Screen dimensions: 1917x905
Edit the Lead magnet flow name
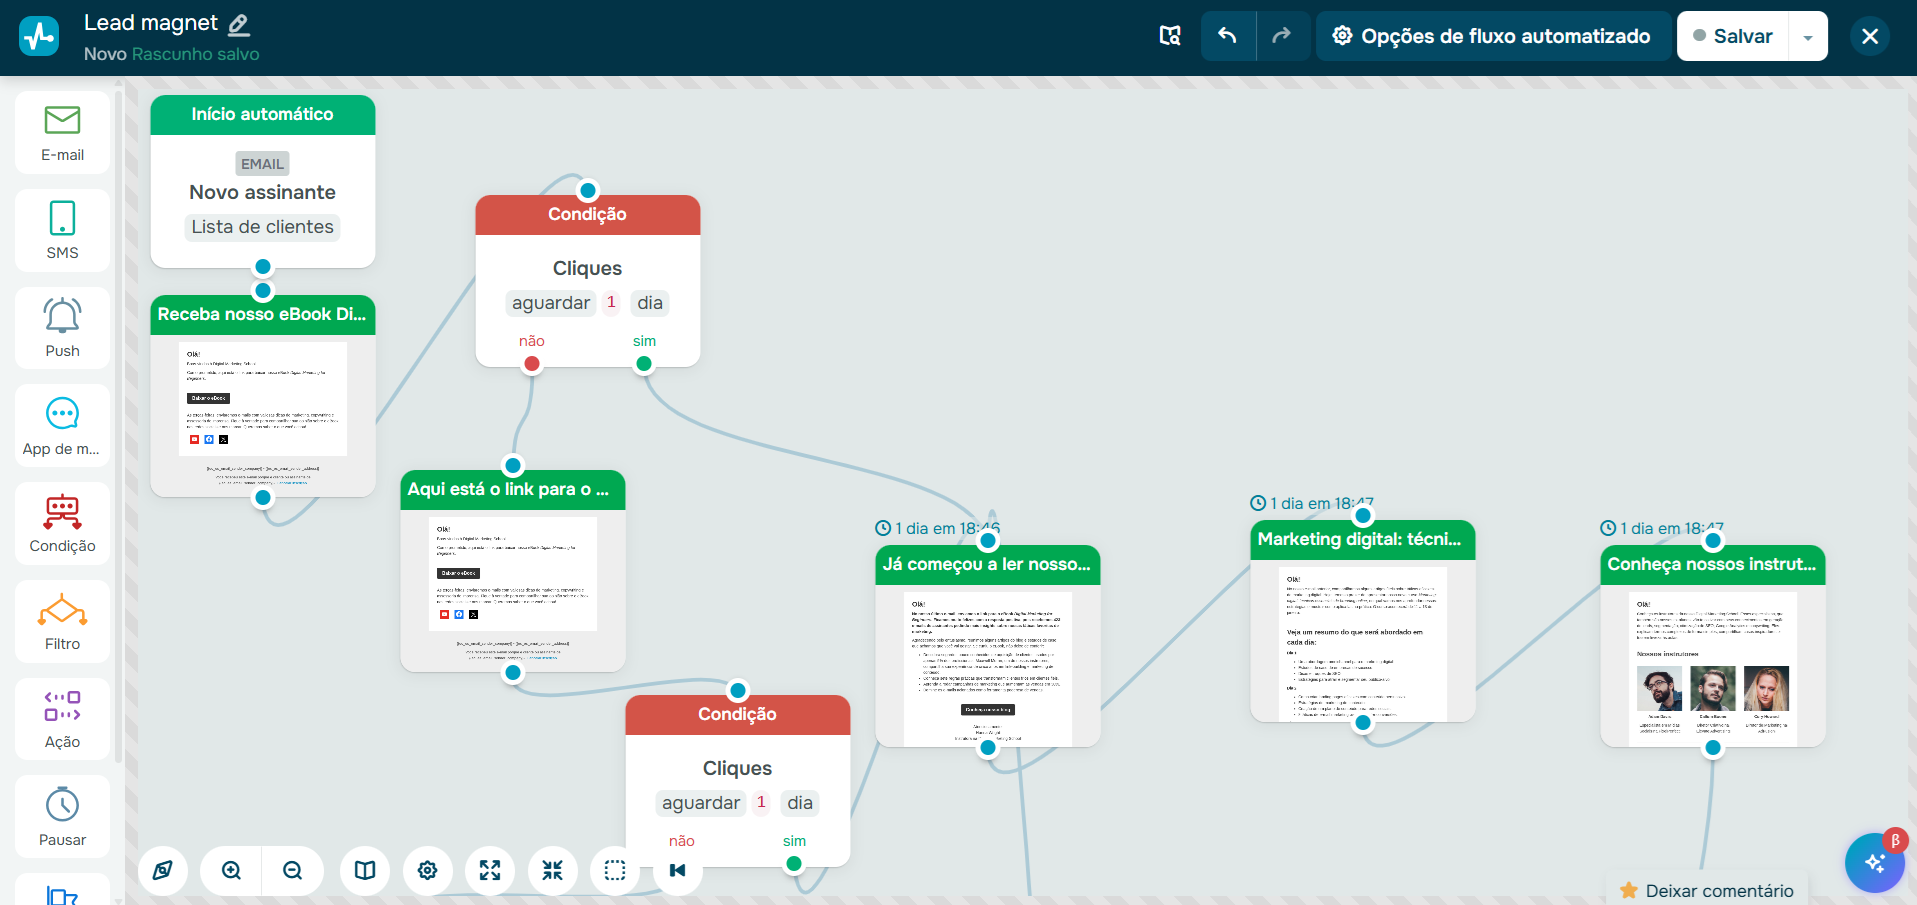click(239, 24)
